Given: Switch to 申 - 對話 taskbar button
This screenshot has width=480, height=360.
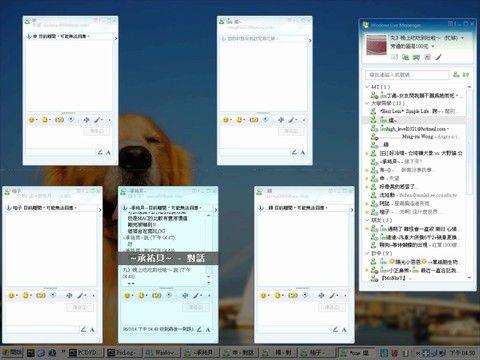Looking at the screenshot, I should tap(239, 352).
